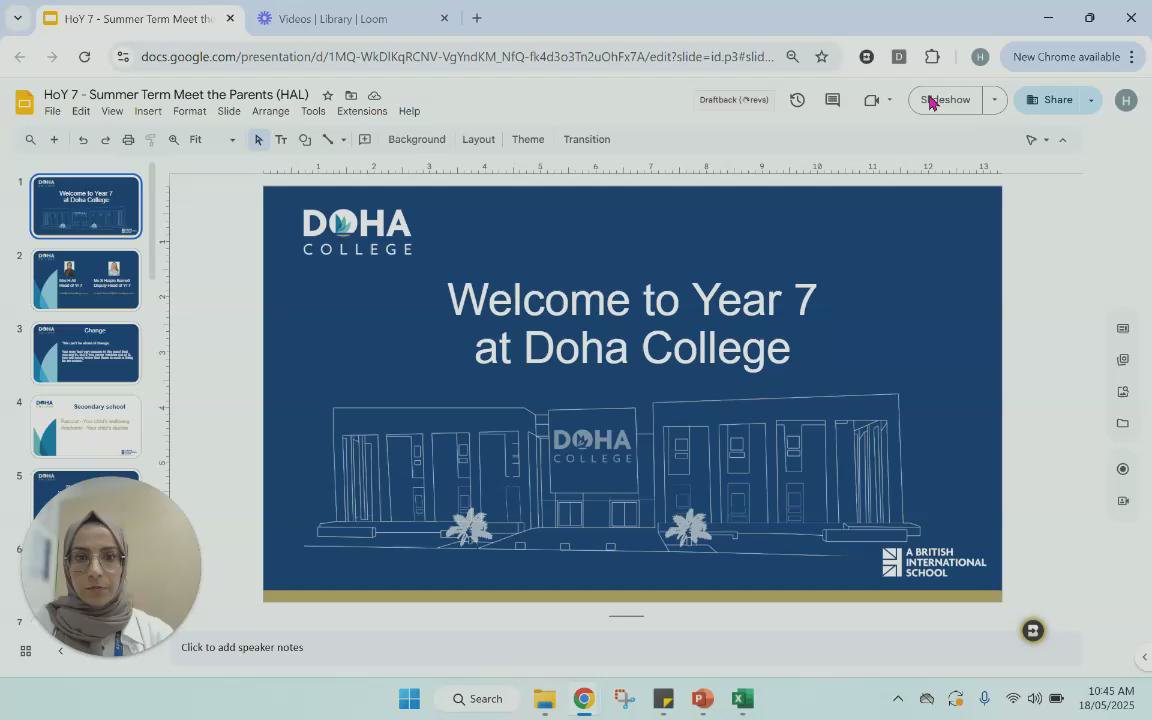Expand the Share options arrow
The width and height of the screenshot is (1152, 720).
point(1091,100)
